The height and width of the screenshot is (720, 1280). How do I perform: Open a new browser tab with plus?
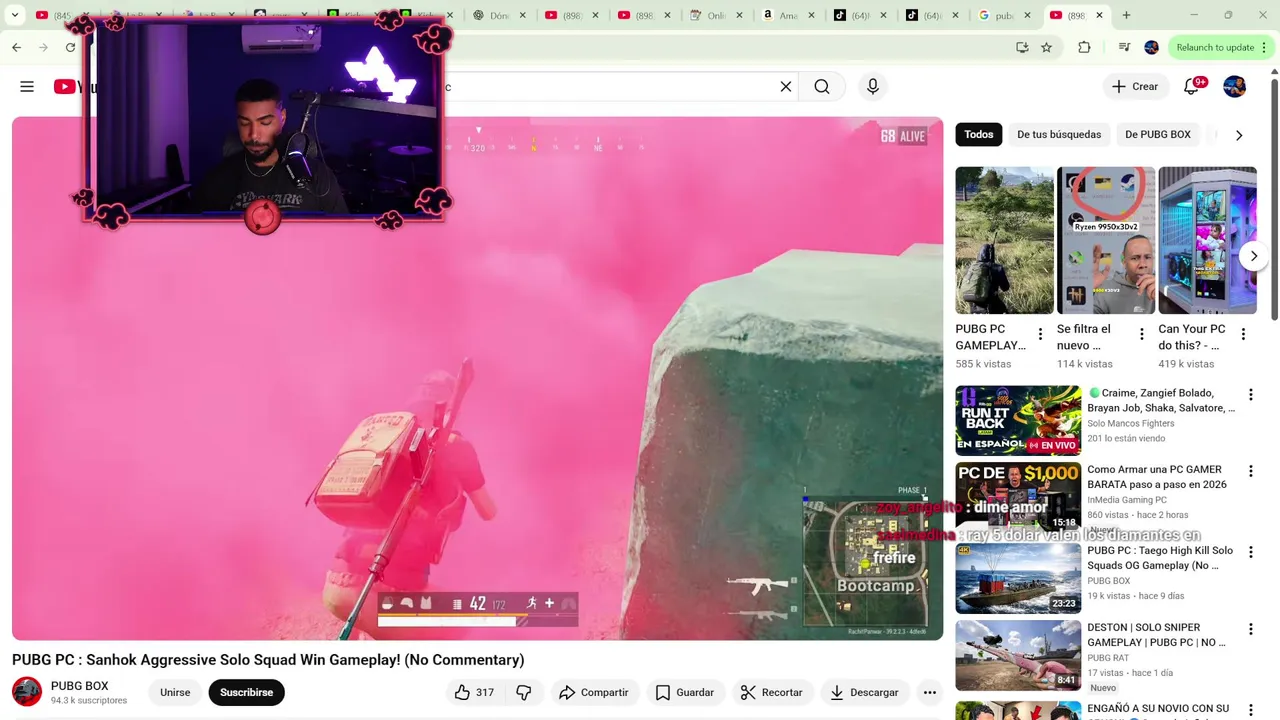1126,15
